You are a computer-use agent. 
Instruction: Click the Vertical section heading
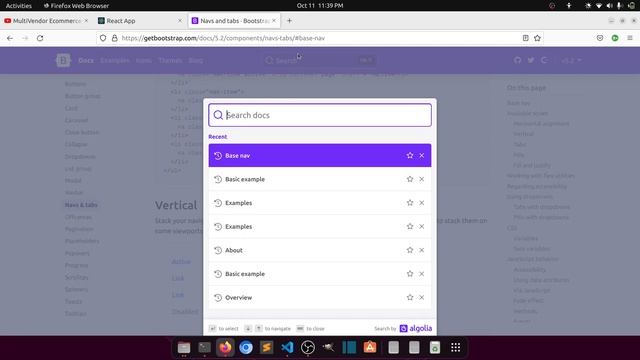pyautogui.click(x=176, y=205)
